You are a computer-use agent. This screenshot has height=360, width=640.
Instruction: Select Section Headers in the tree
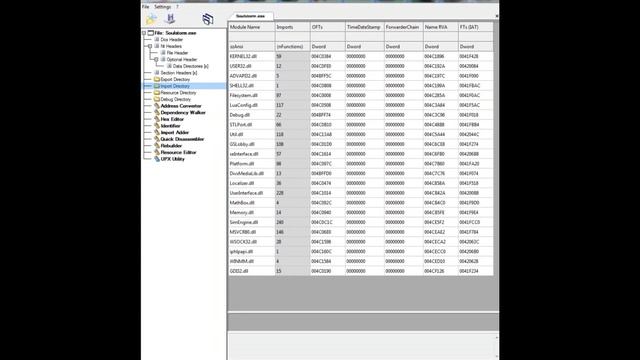tap(179, 73)
